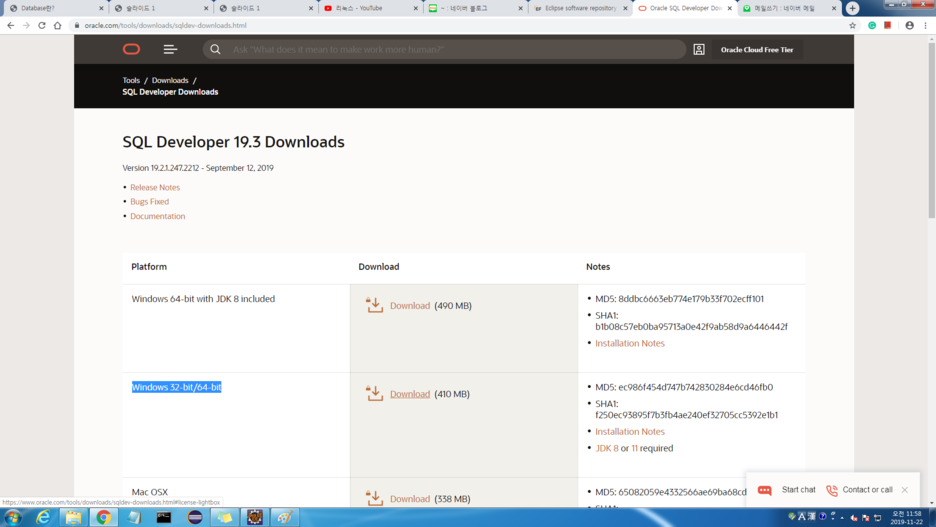The height and width of the screenshot is (527, 936).
Task: Click the download icon for Windows 32-bit/64-bit
Action: click(374, 393)
